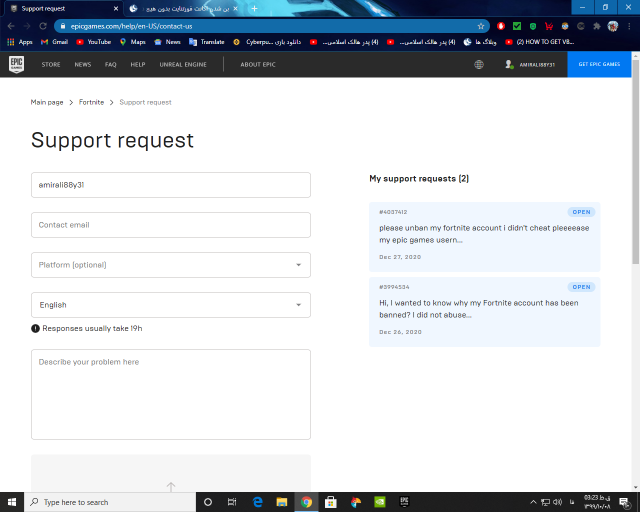Open the News bookmark
This screenshot has width=640, height=512.
point(167,42)
